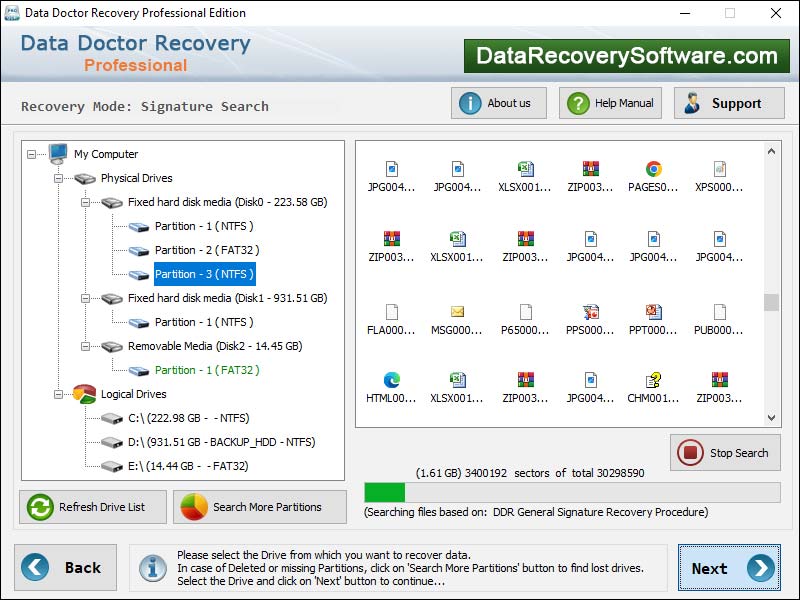Click the PUB000 file icon
800x600 pixels.
click(x=719, y=313)
